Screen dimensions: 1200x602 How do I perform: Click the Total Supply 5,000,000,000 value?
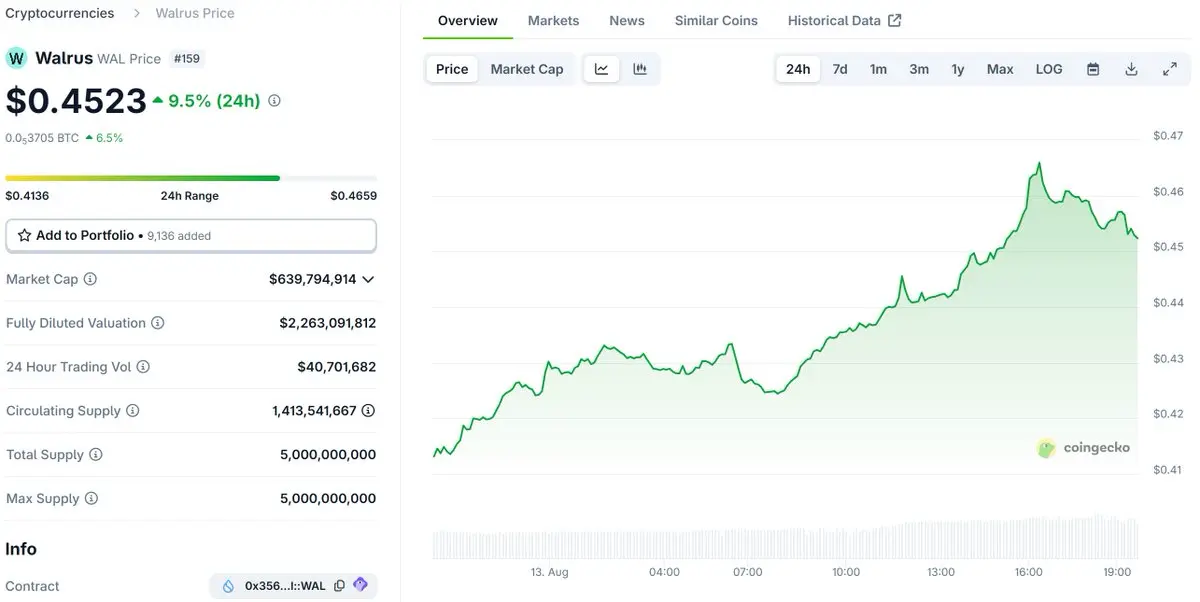tap(328, 455)
